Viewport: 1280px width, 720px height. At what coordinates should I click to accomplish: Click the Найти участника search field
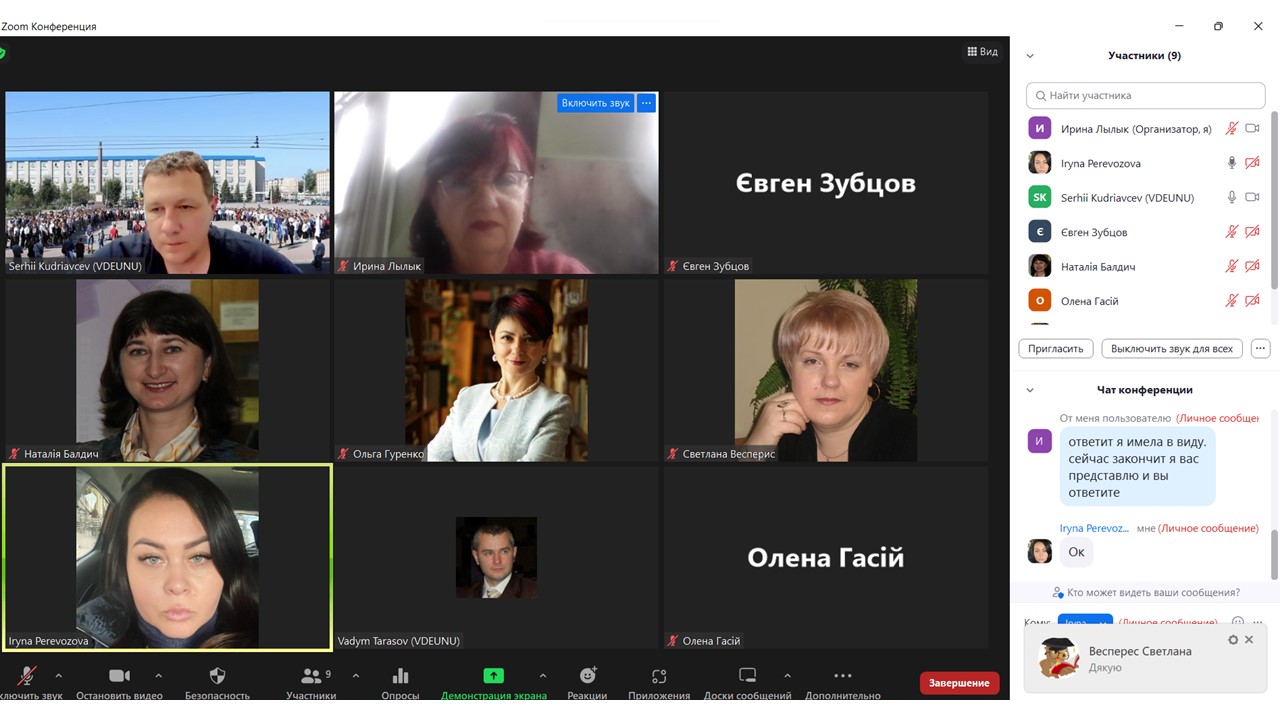[x=1145, y=96]
